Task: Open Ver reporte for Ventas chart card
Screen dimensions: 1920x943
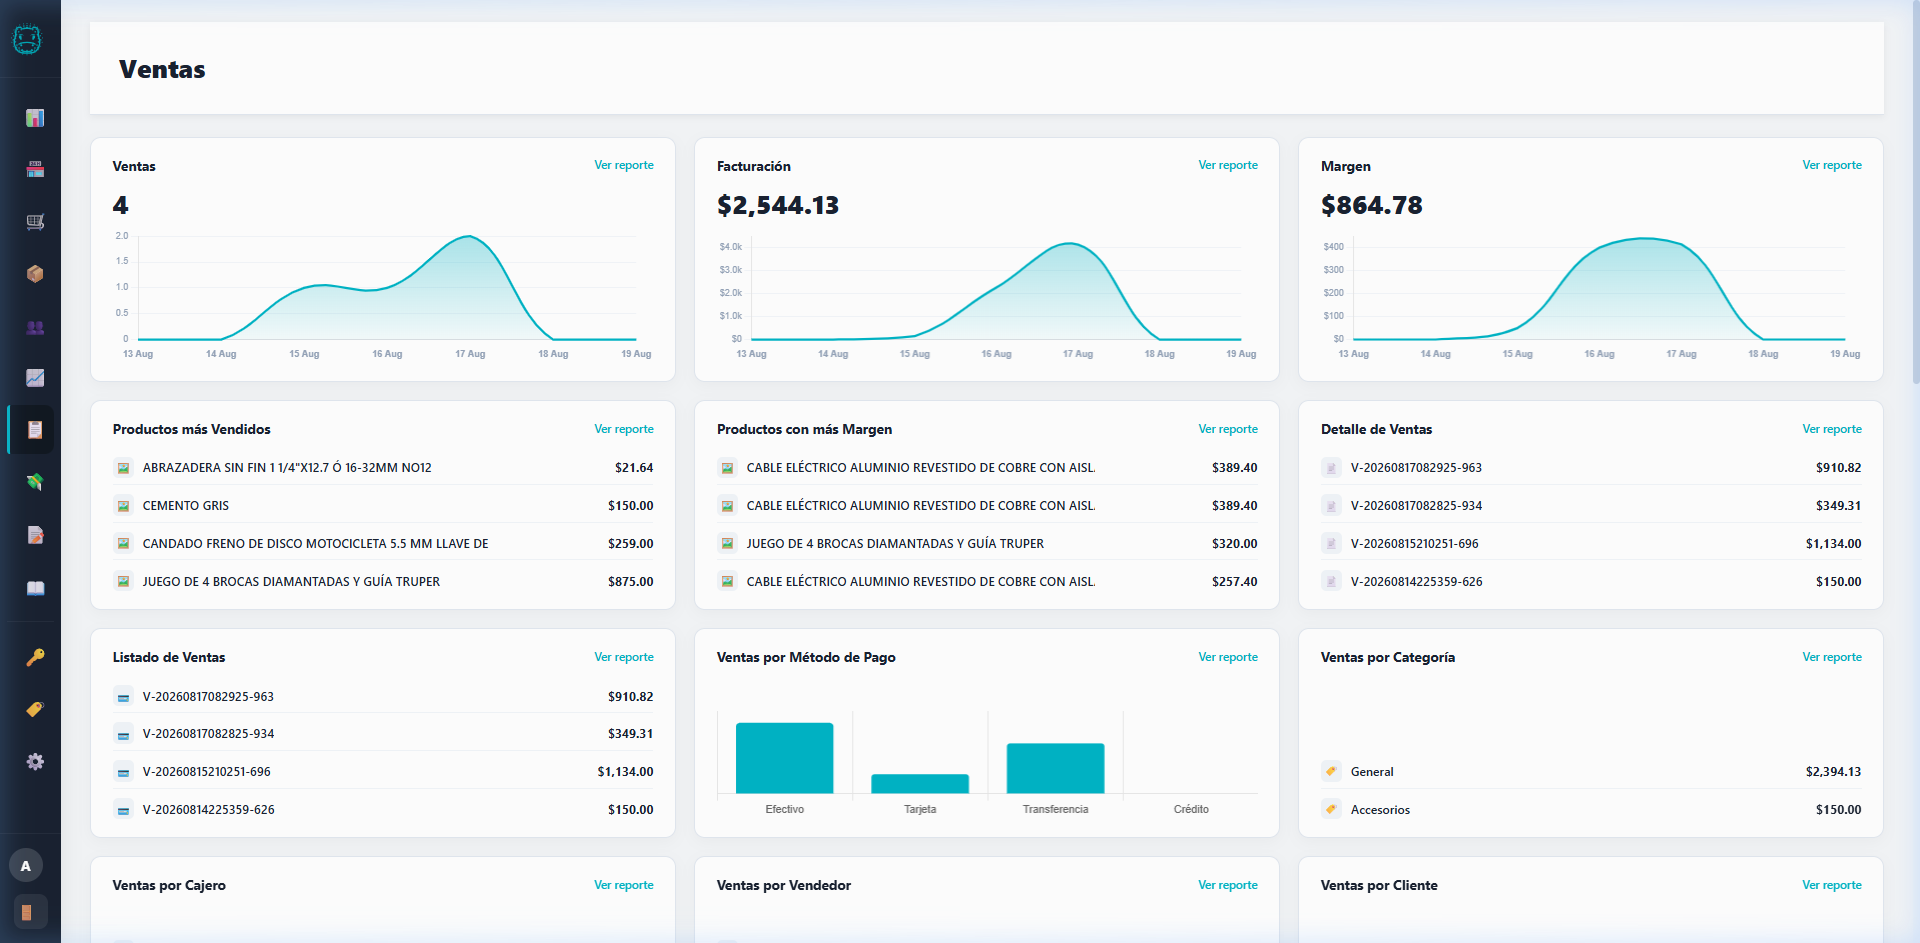Action: (x=624, y=165)
